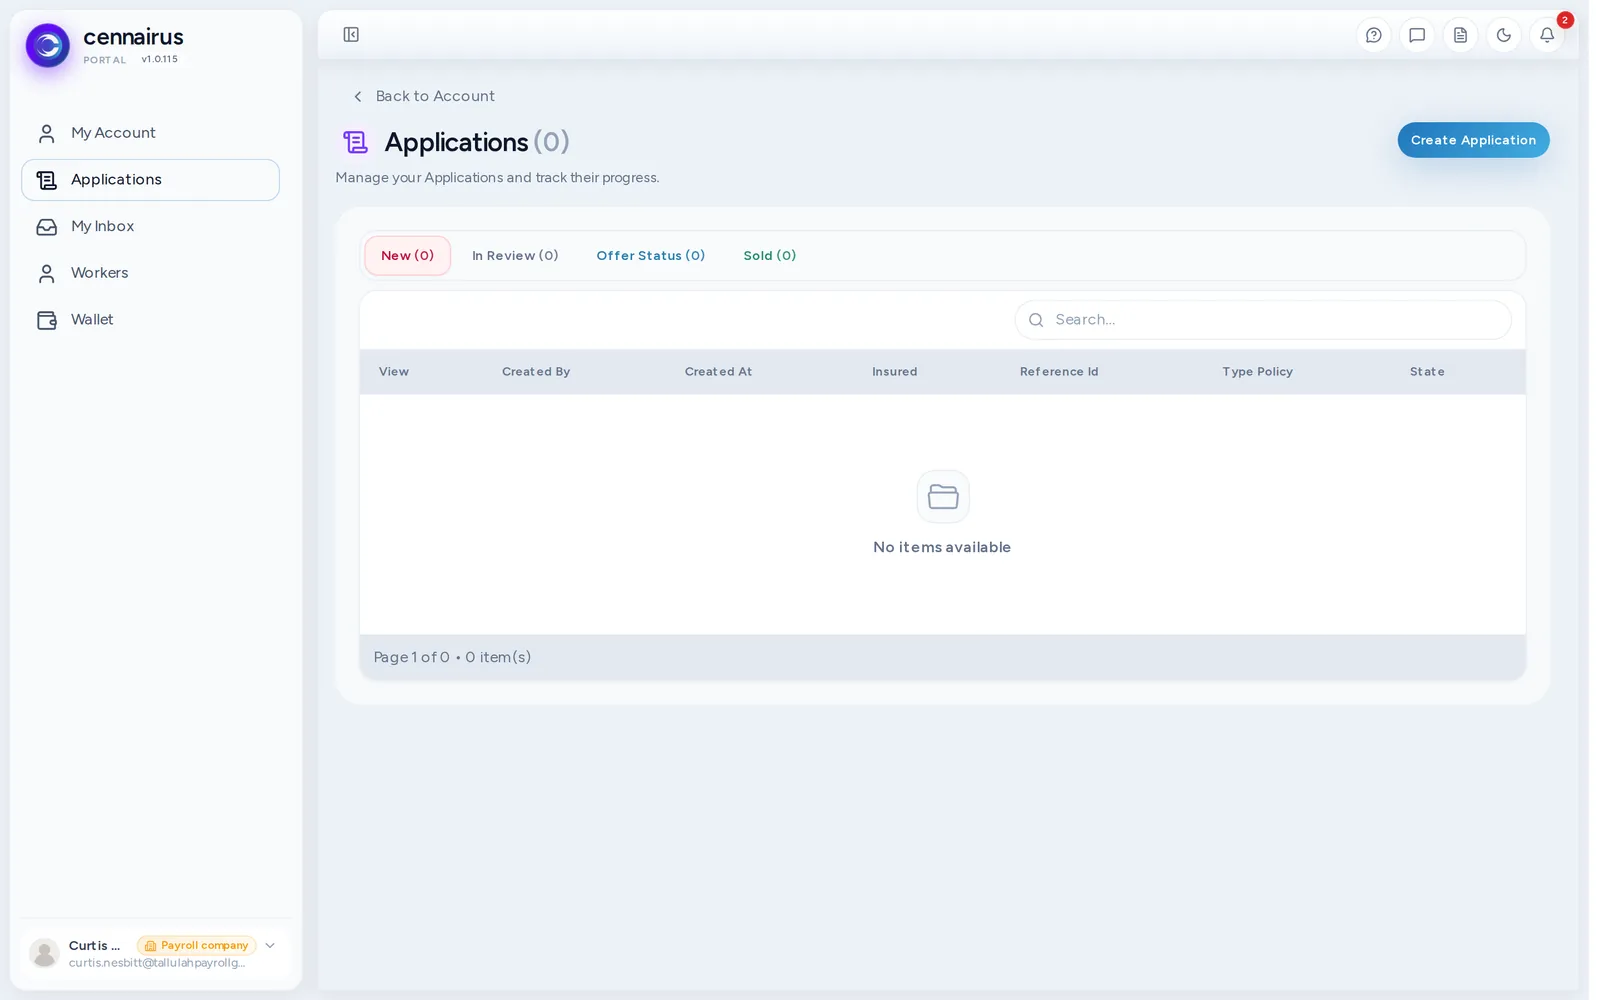The image size is (1600, 1000).
Task: Click the Payroll company badge
Action: [196, 945]
